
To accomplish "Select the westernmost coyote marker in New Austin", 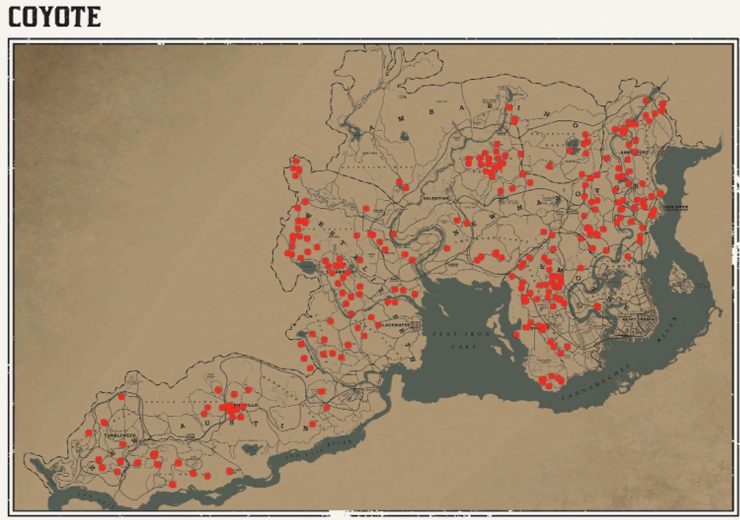I will 88,433.
